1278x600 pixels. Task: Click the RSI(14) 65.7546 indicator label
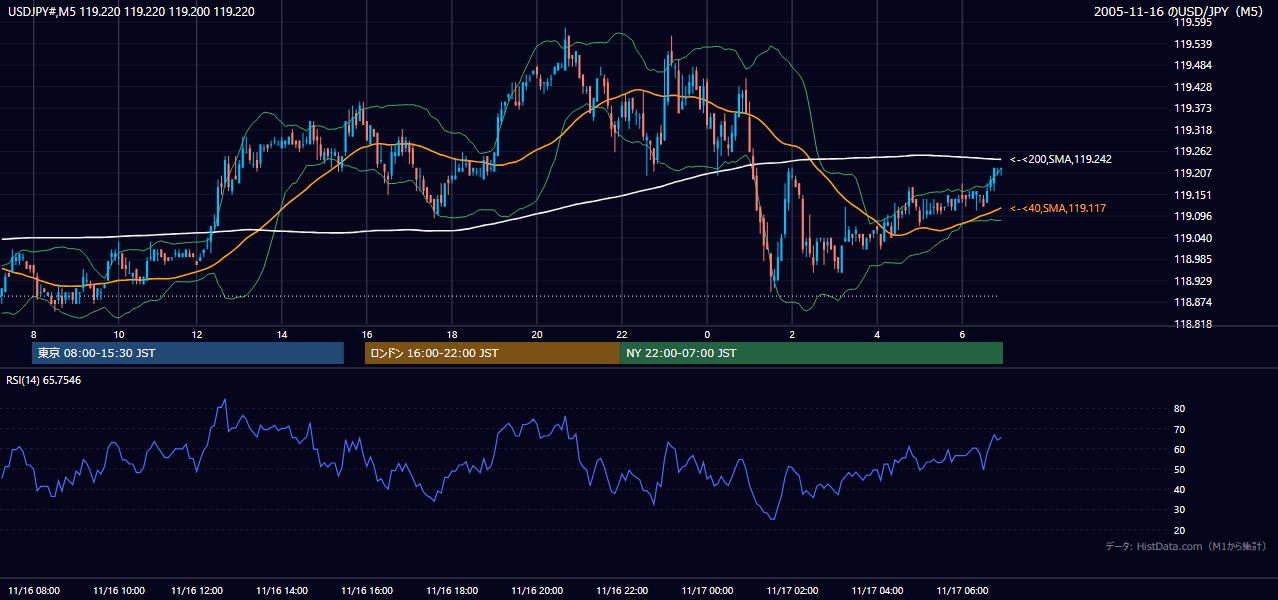click(44, 380)
